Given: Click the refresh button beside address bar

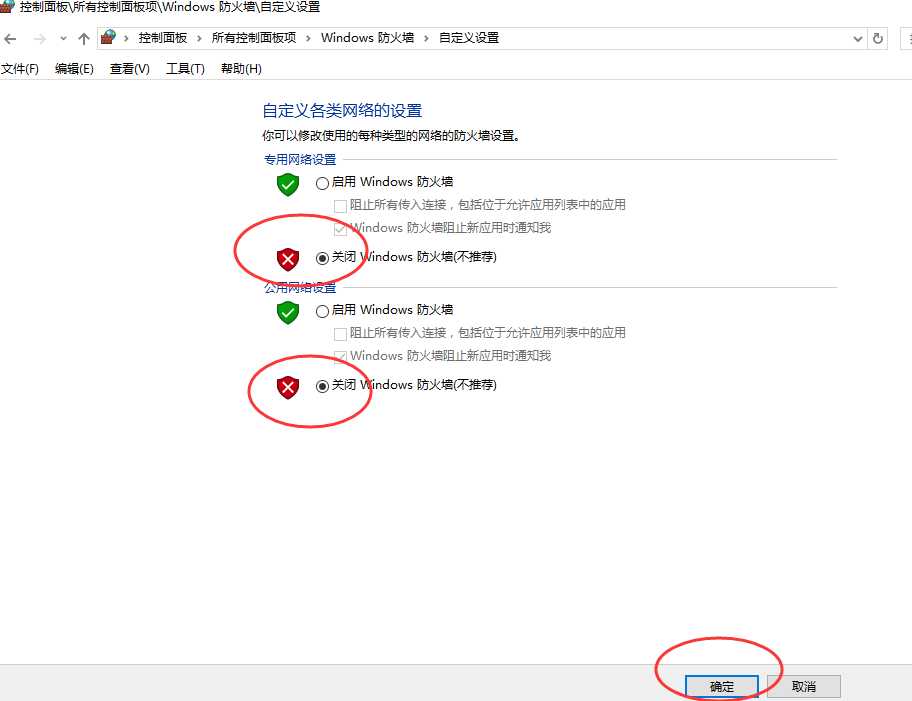Looking at the screenshot, I should 878,38.
